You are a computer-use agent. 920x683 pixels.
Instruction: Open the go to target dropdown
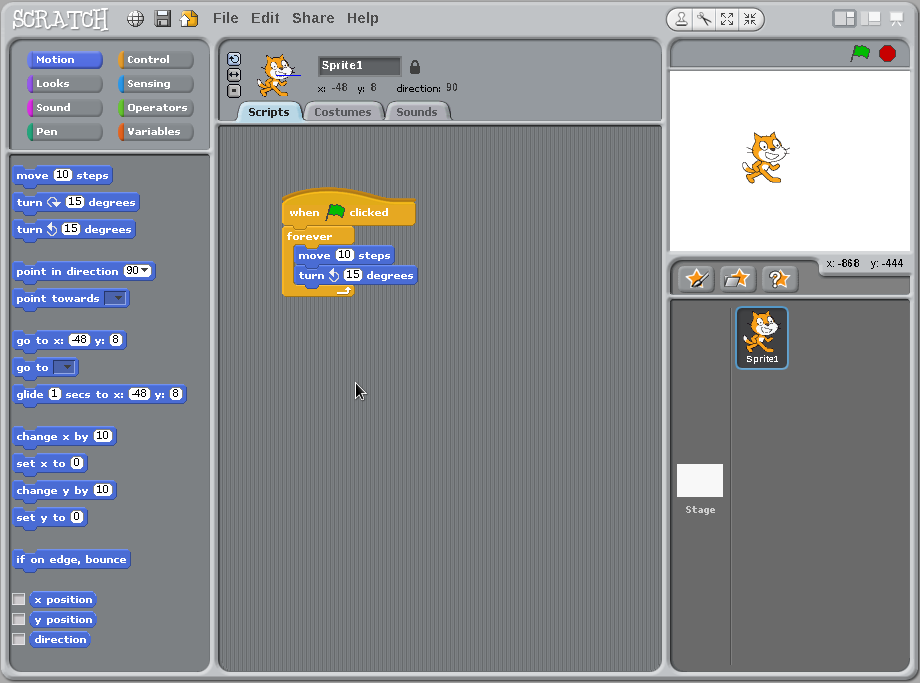click(65, 367)
